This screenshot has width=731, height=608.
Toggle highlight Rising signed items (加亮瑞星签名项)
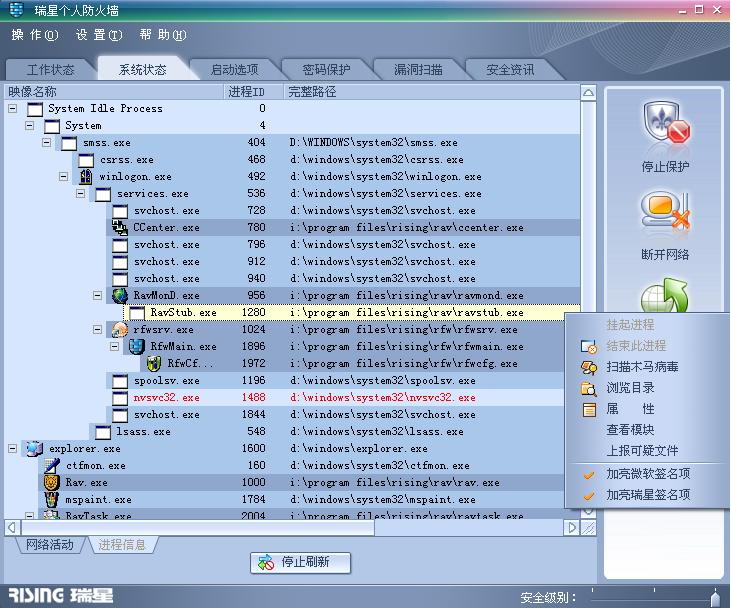(x=648, y=495)
